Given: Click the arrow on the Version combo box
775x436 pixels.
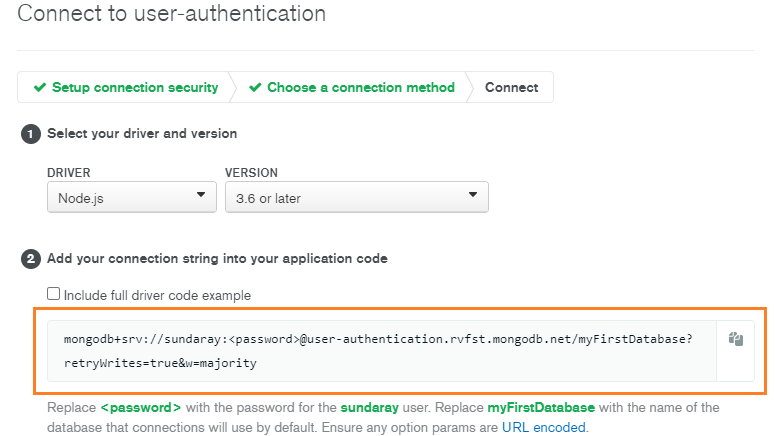Looking at the screenshot, I should pos(472,196).
